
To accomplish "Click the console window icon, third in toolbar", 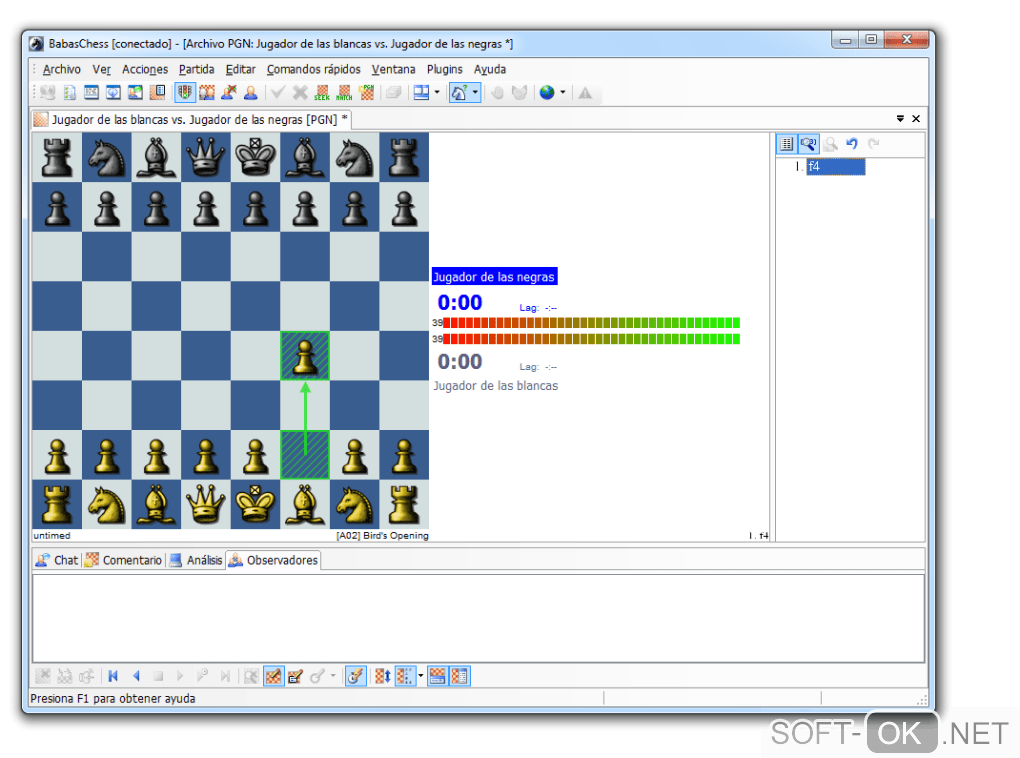I will 92,93.
